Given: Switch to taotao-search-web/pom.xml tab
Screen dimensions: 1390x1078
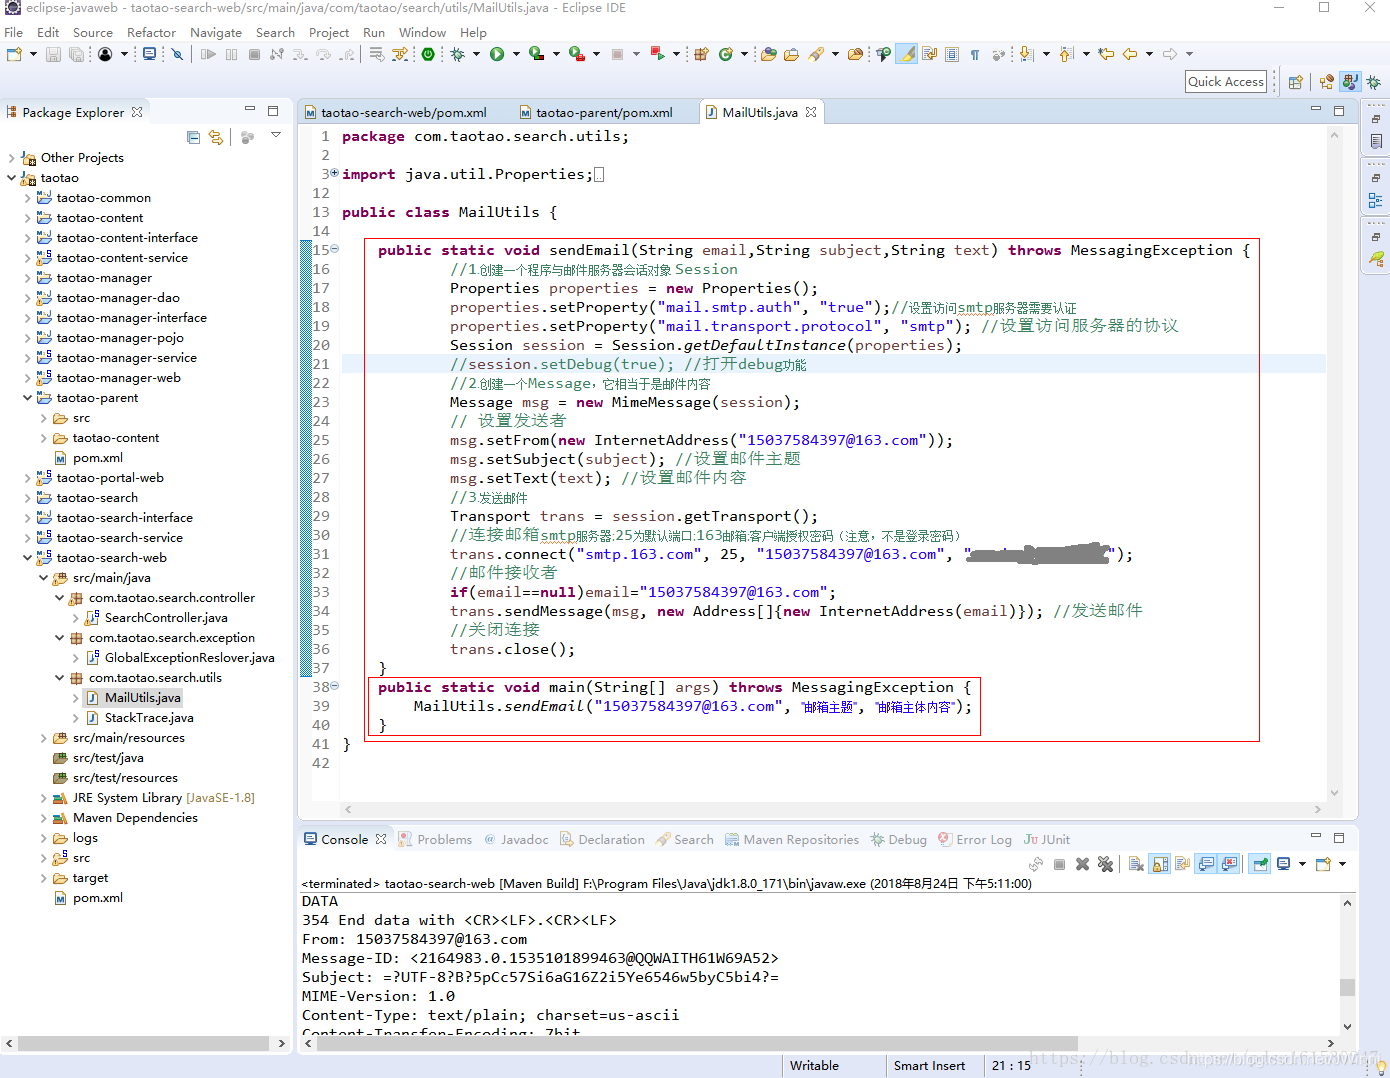Looking at the screenshot, I should tap(396, 112).
